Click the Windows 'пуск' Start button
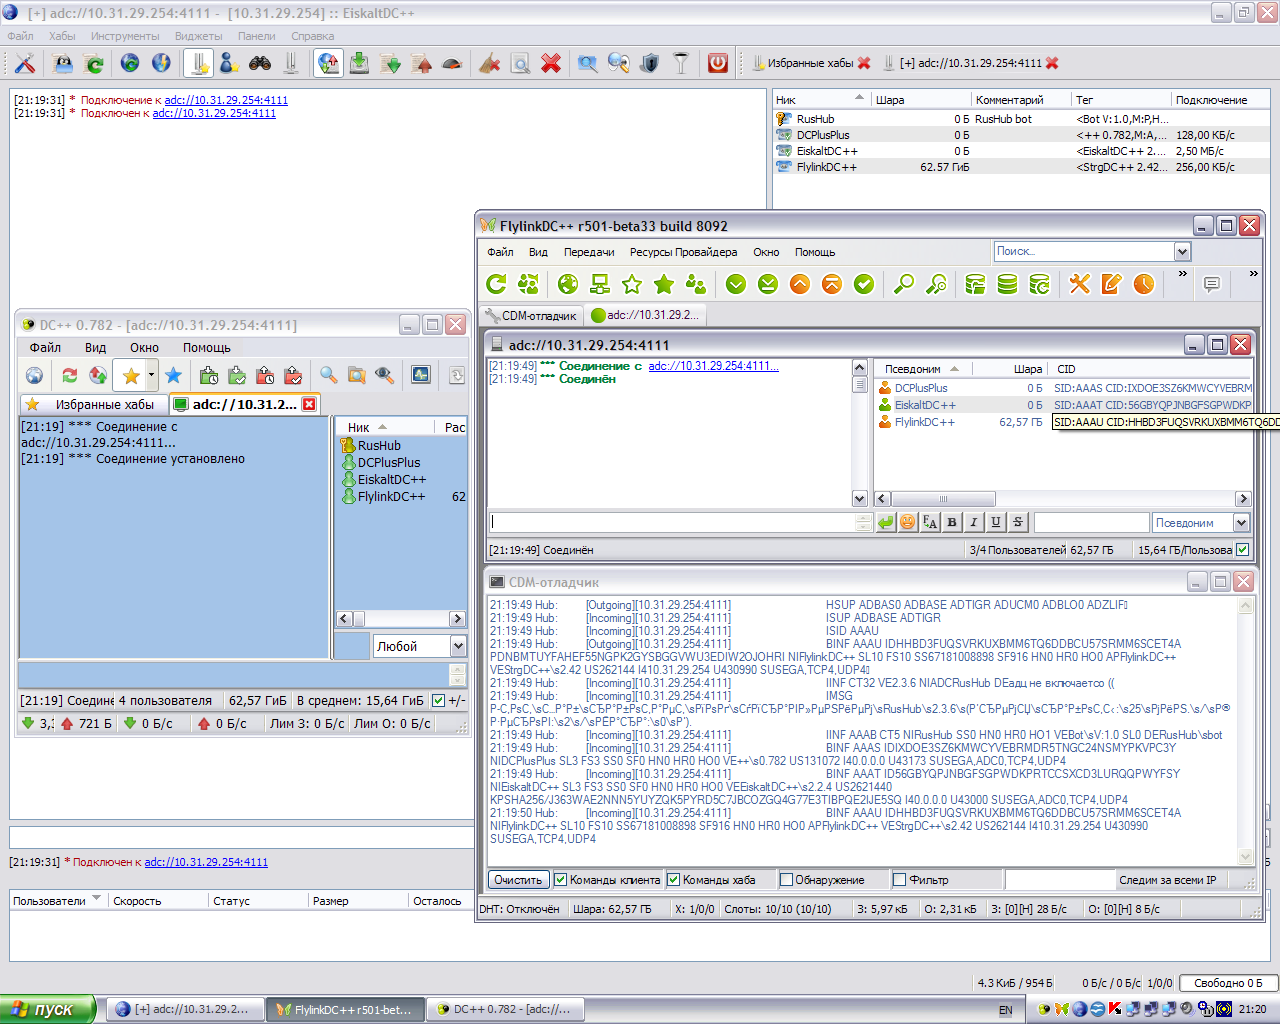Image resolution: width=1280 pixels, height=1024 pixels. (48, 1009)
